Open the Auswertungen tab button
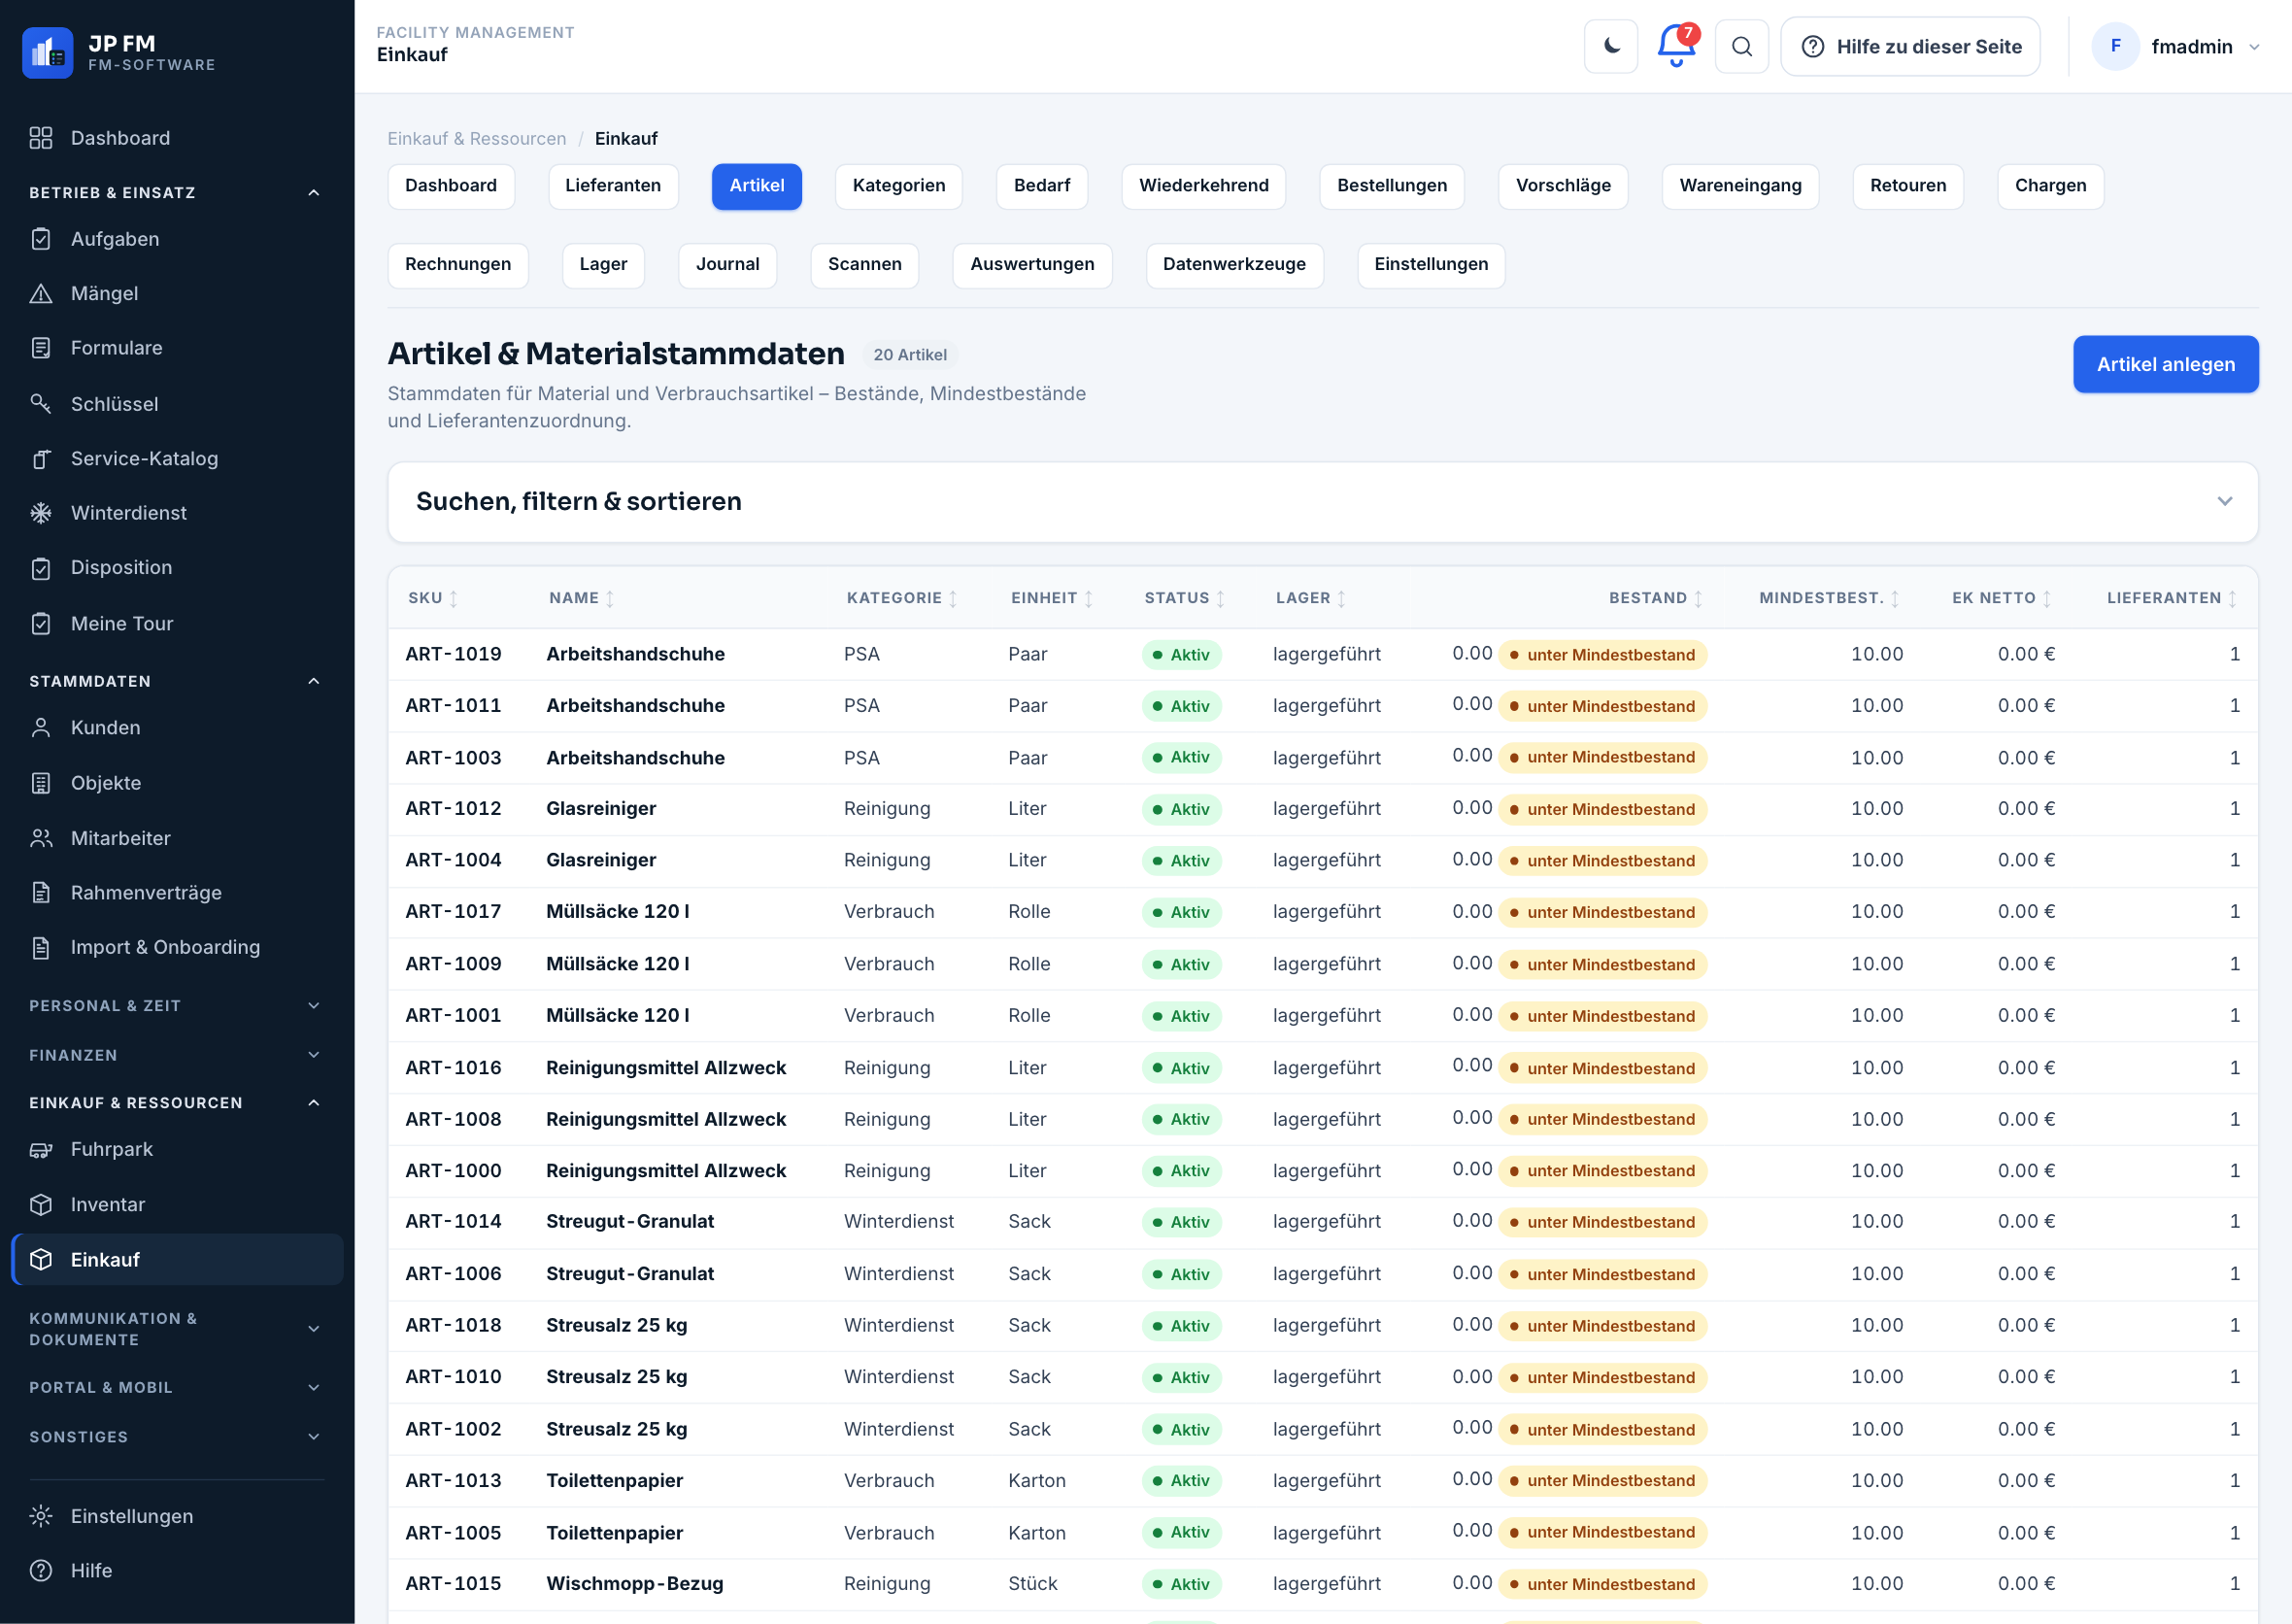Image resolution: width=2292 pixels, height=1624 pixels. click(1032, 265)
